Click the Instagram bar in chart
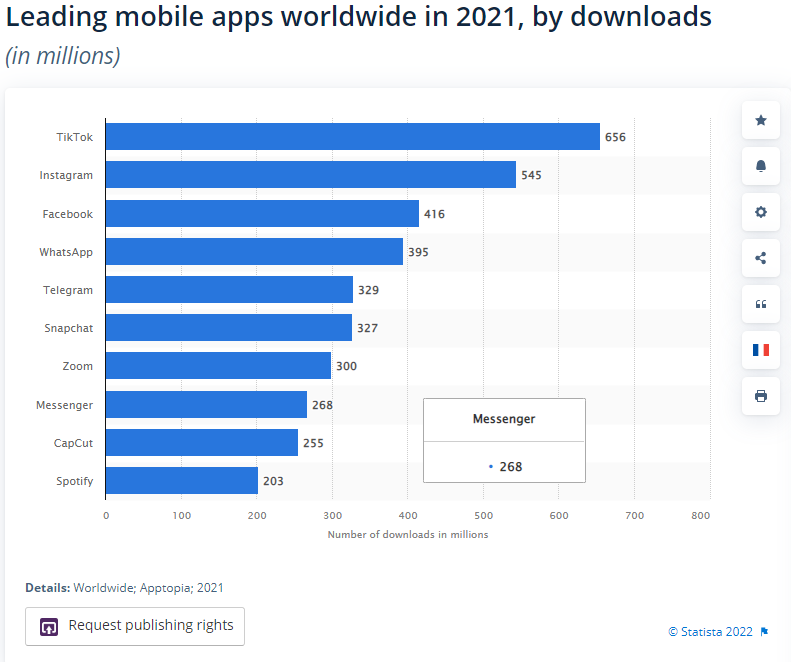 click(311, 175)
